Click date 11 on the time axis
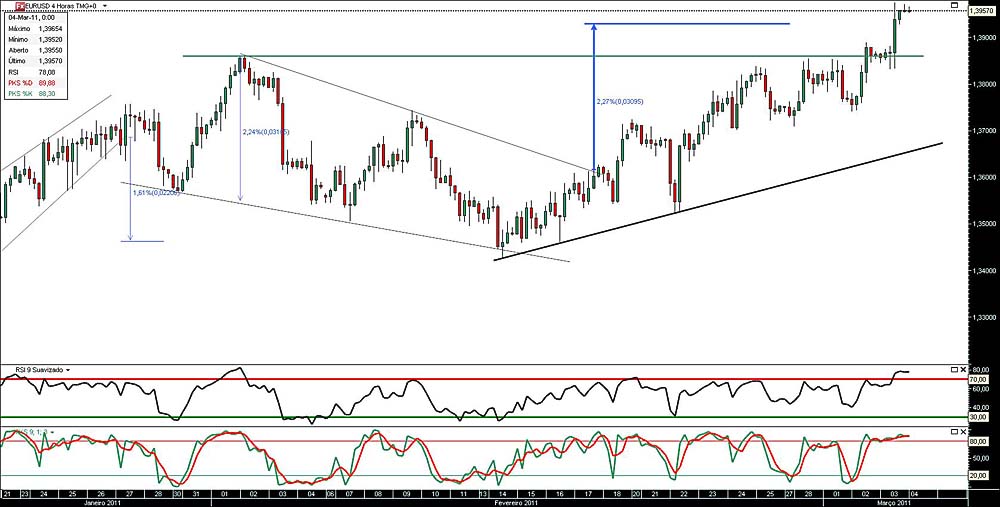Image resolution: width=1000 pixels, height=507 pixels. 464,494
